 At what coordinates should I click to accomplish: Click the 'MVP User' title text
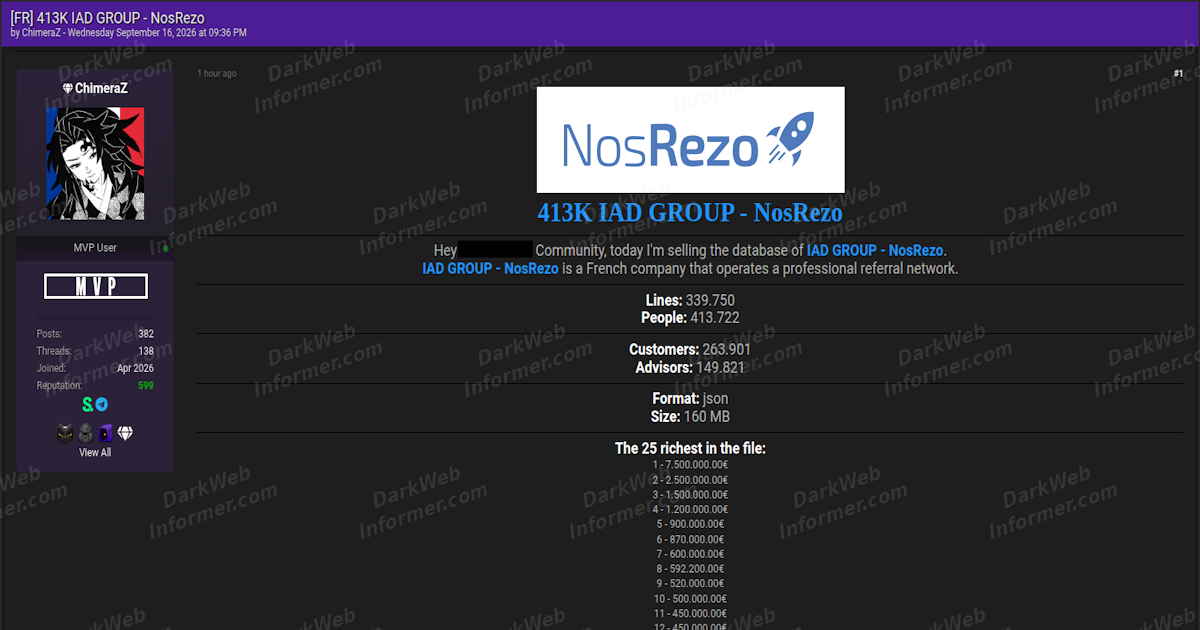[x=95, y=248]
